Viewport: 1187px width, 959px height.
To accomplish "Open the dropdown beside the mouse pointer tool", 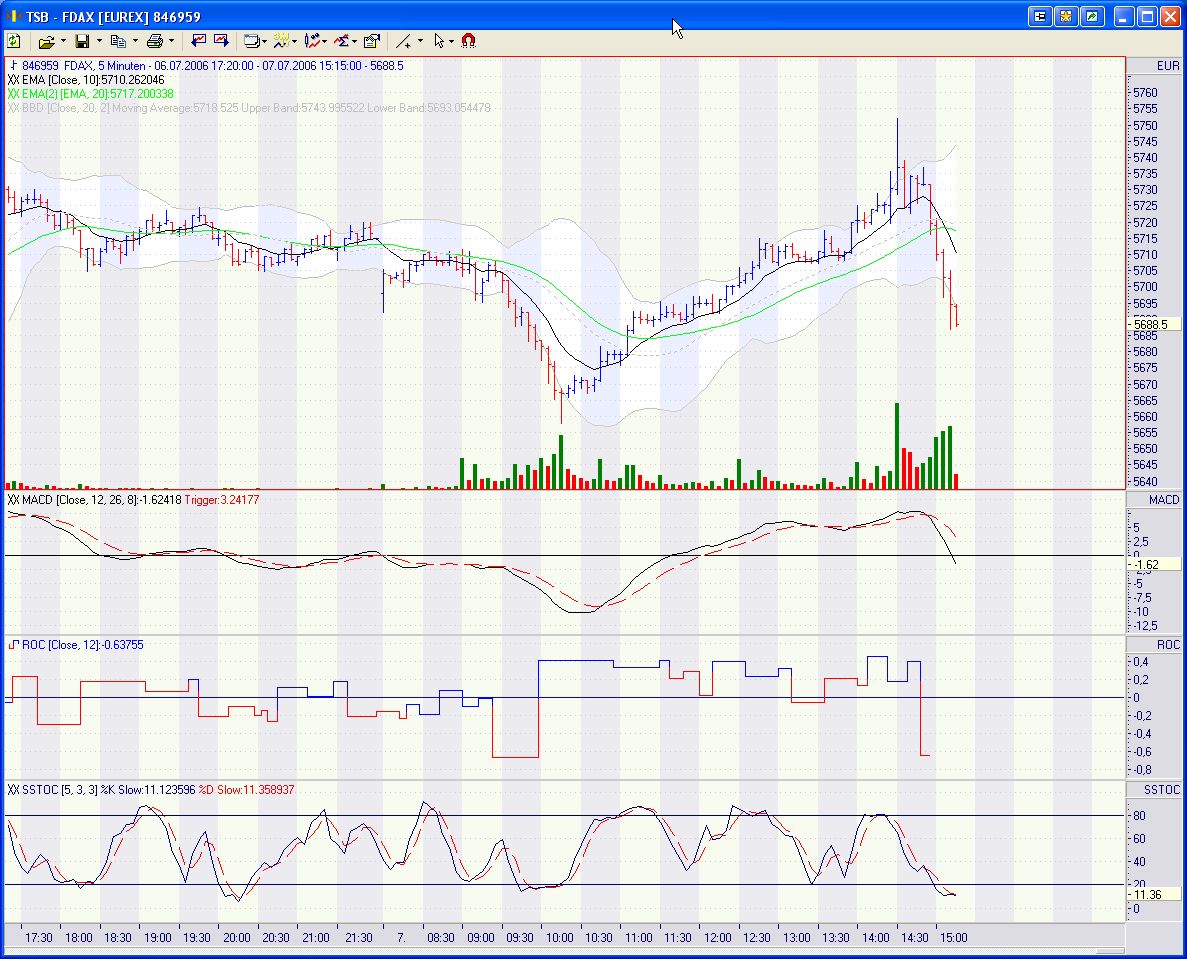I will click(452, 41).
